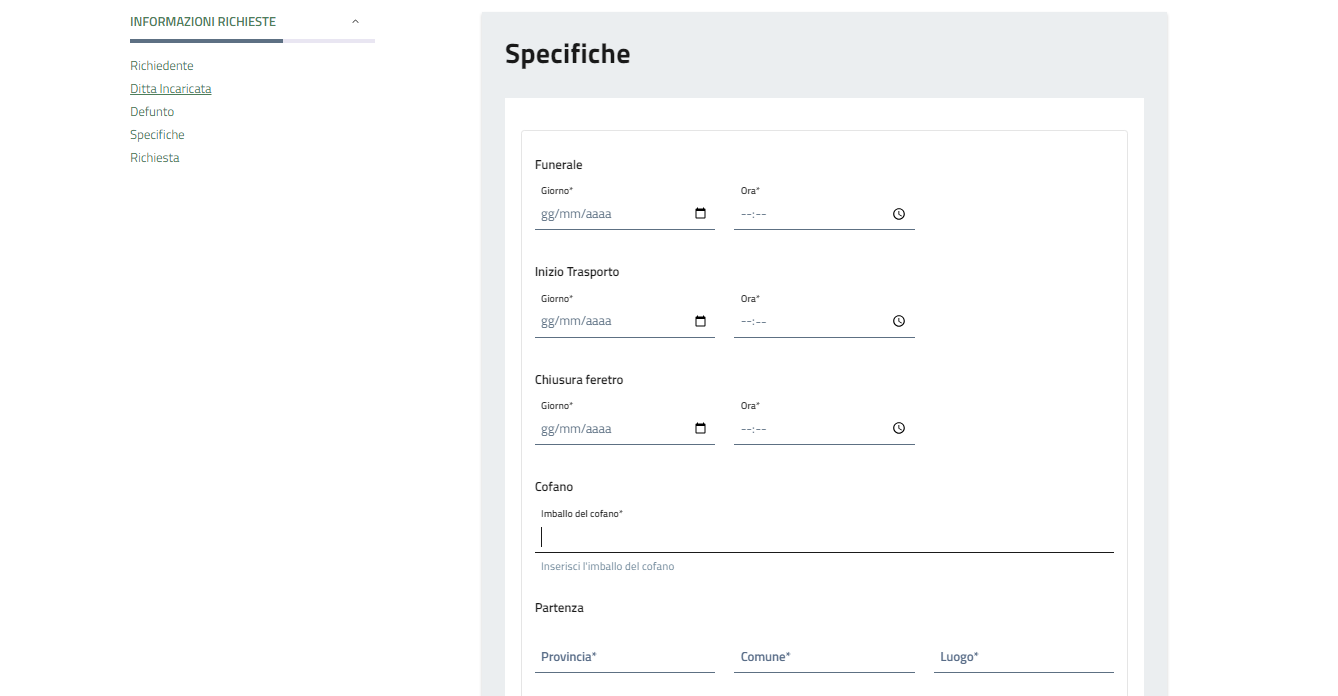Viewport: 1338px width, 696px height.
Task: Collapse the Informazioni Richieste section chevron
Action: click(x=355, y=21)
